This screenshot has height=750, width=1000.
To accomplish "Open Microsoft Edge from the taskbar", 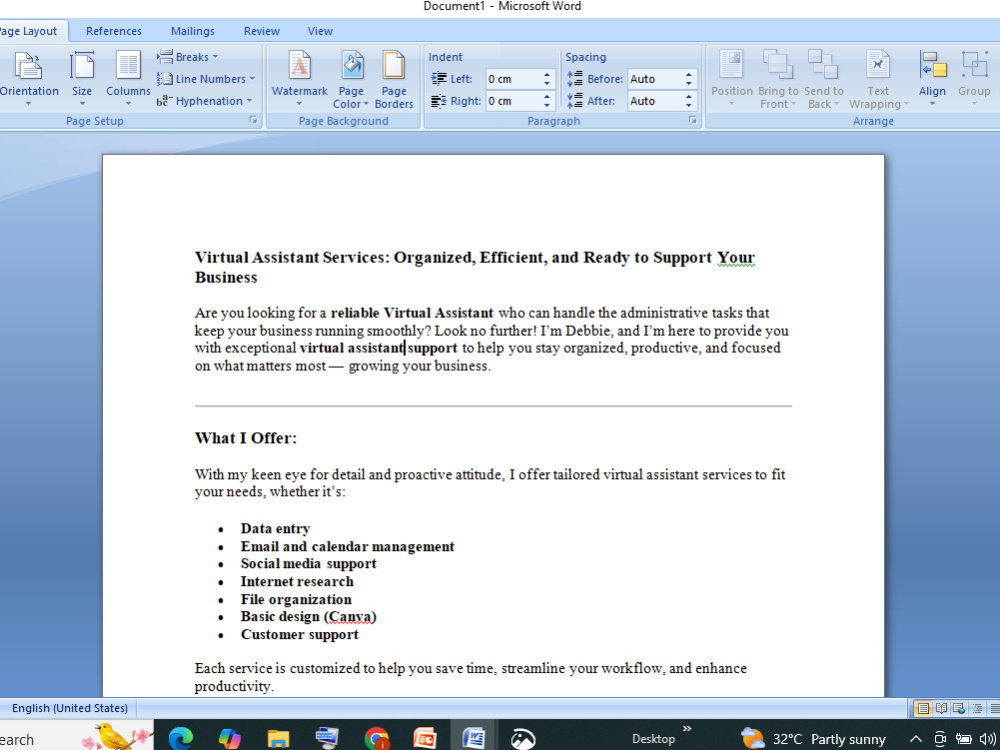I will click(180, 738).
